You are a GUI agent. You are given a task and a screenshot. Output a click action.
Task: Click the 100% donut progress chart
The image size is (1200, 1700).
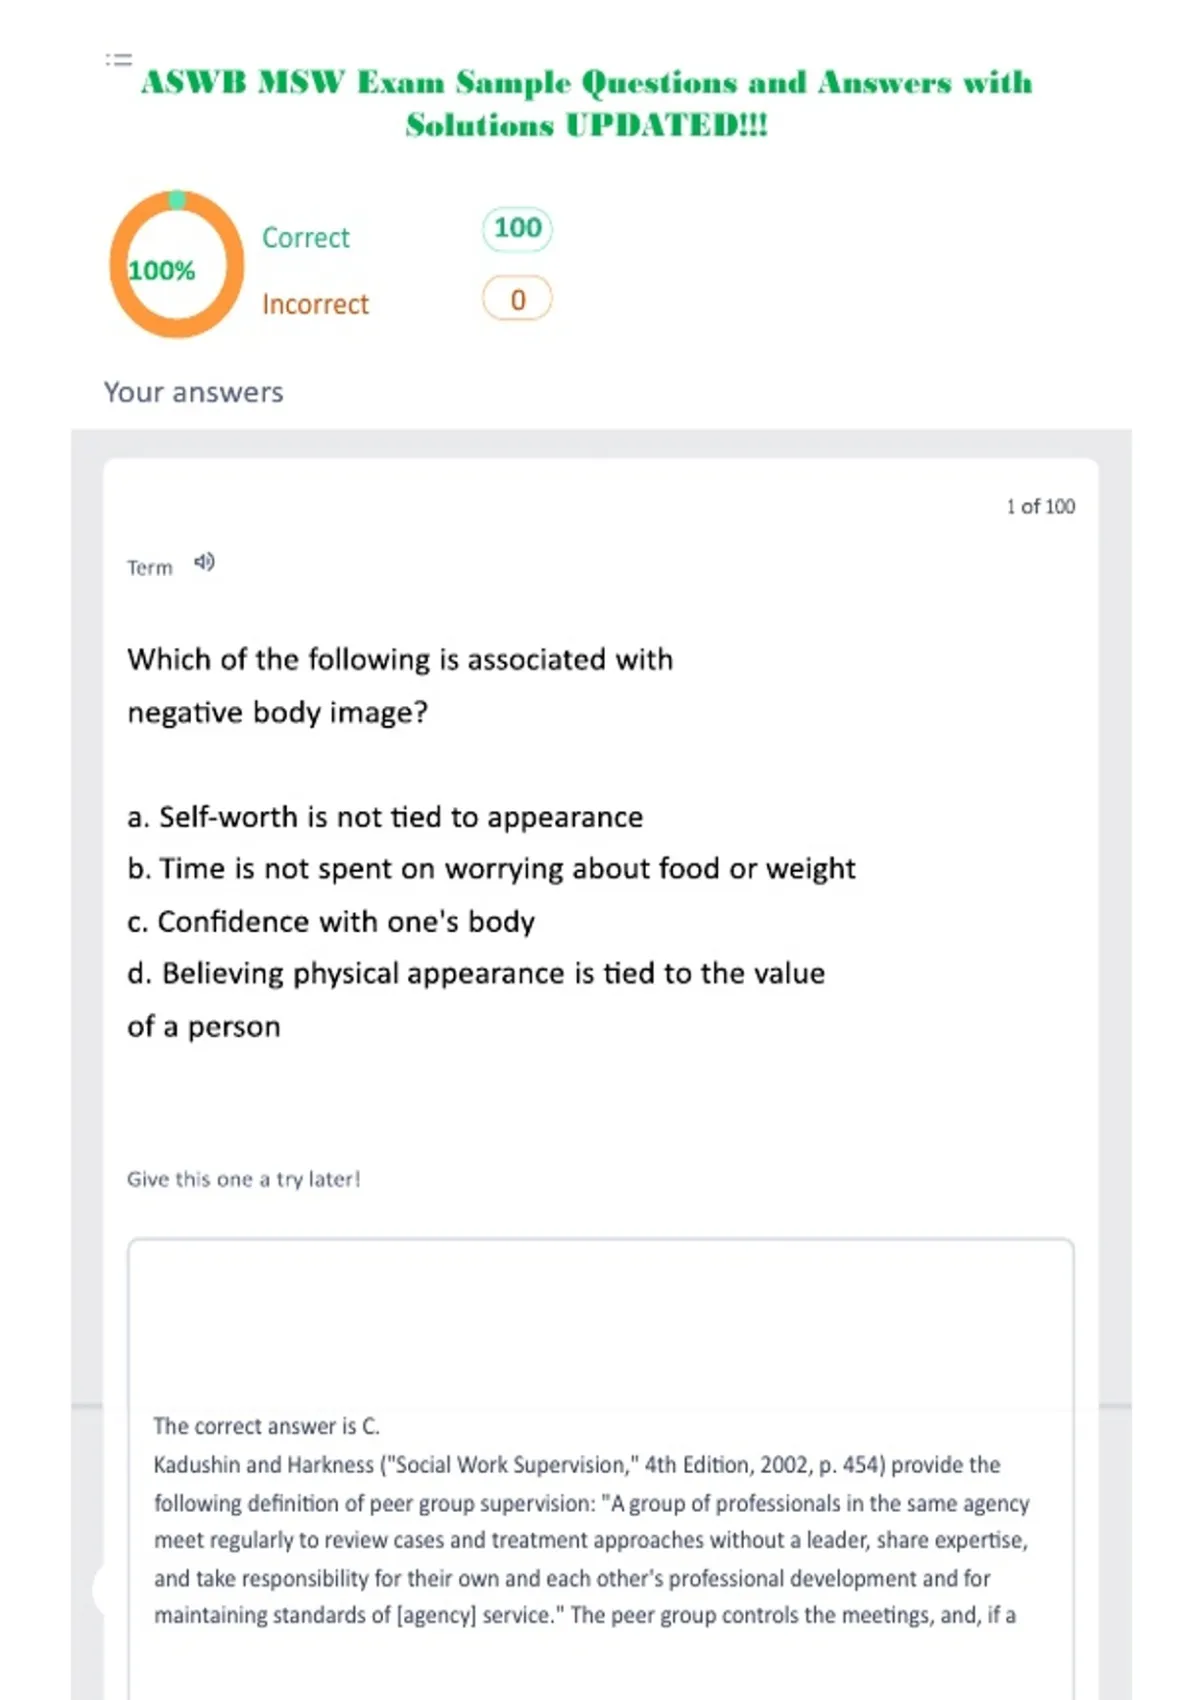(x=176, y=265)
